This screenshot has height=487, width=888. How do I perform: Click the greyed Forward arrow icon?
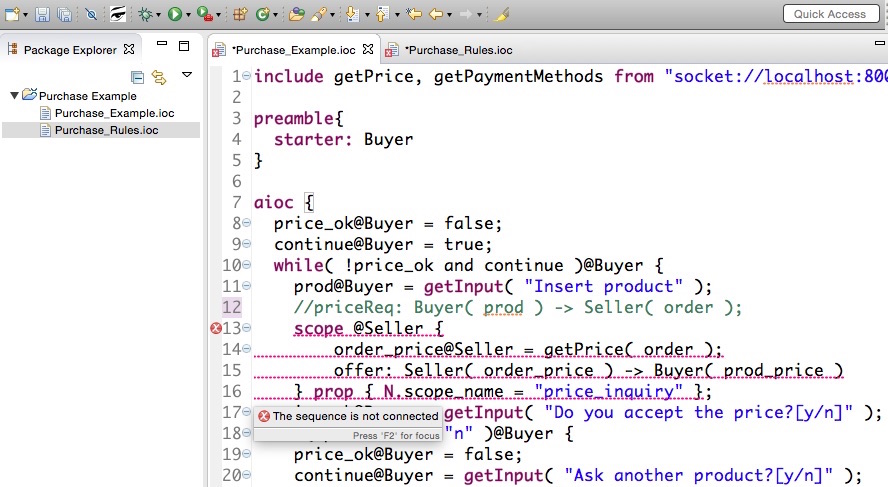click(466, 14)
